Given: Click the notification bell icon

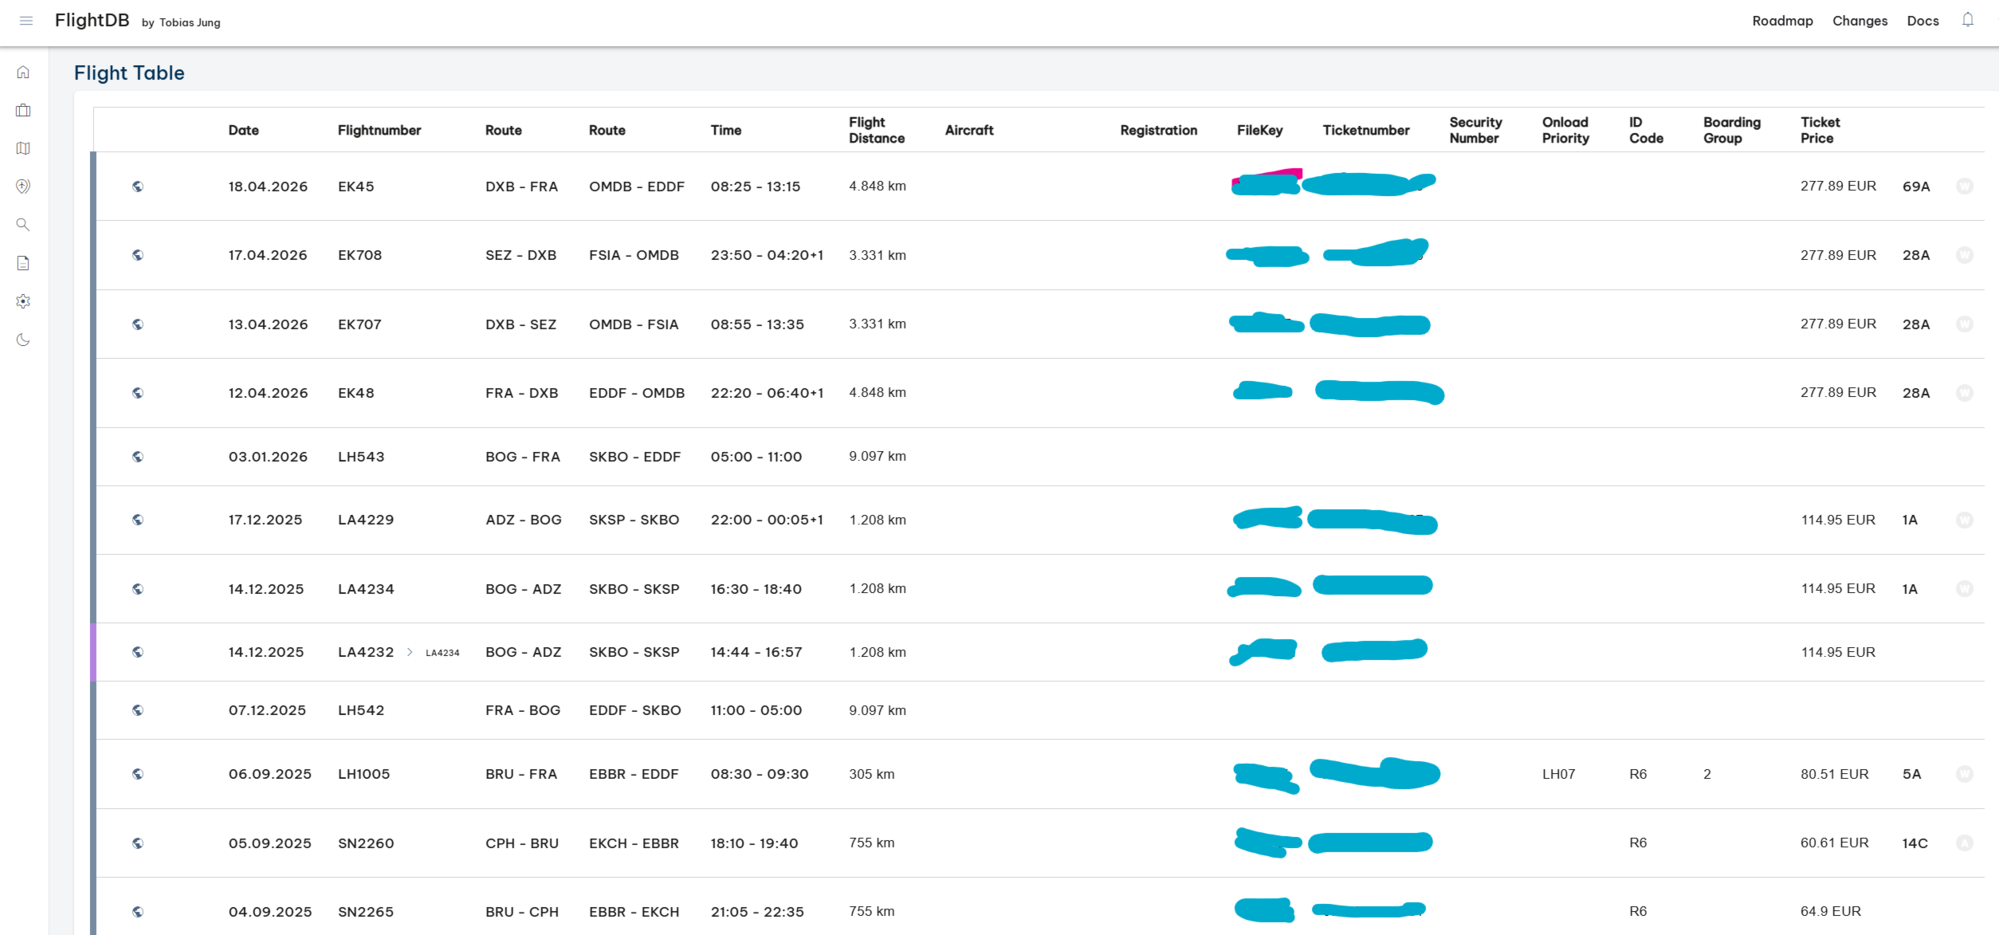Looking at the screenshot, I should pyautogui.click(x=1967, y=20).
